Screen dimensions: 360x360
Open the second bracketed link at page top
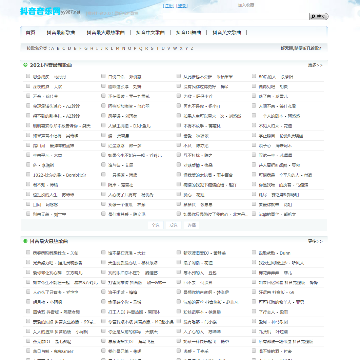pos(182,5)
